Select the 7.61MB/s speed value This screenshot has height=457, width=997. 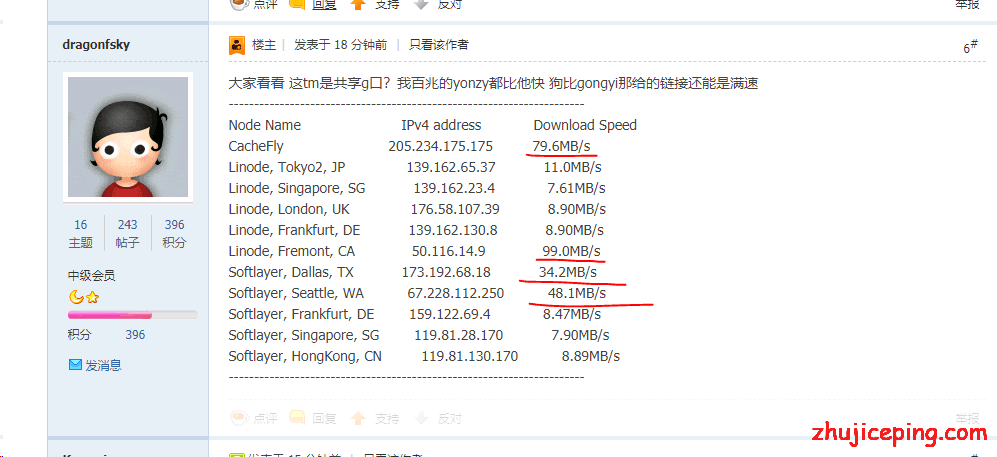pos(576,188)
